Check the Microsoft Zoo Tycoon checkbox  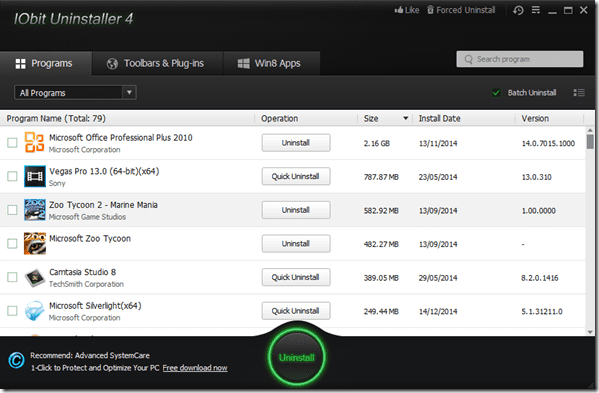click(x=12, y=244)
